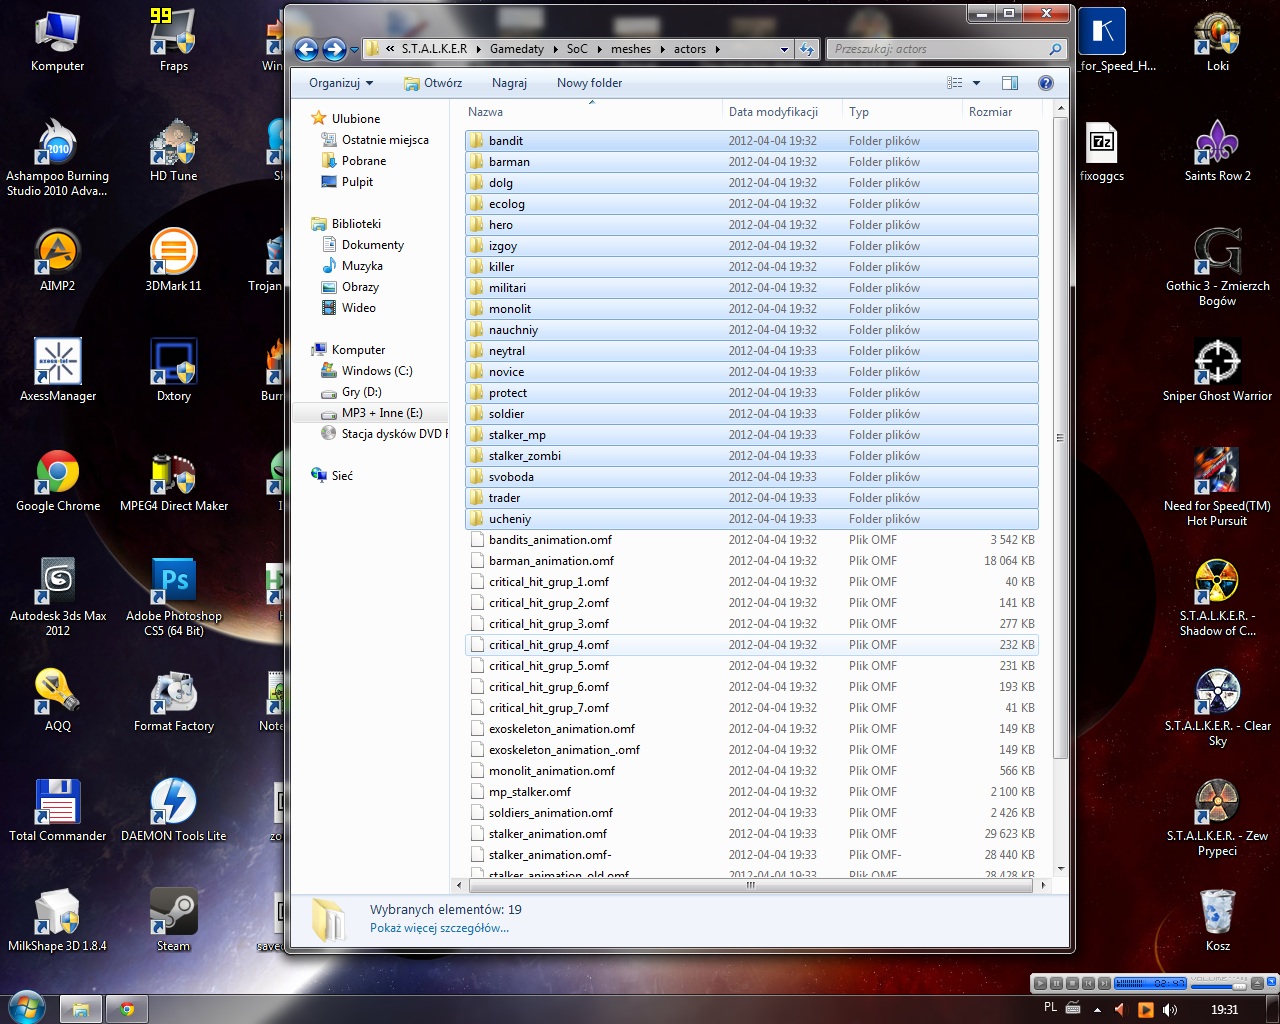Open the Saints Row 2 desktop shortcut

[x=1217, y=152]
